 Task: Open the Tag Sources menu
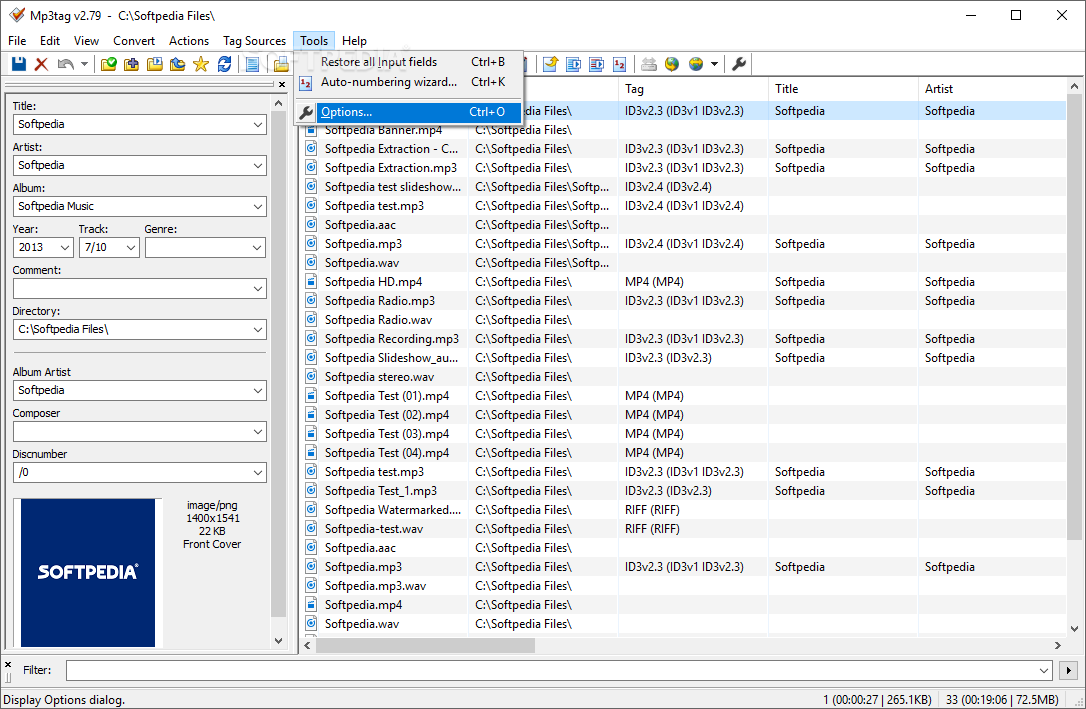click(x=254, y=41)
